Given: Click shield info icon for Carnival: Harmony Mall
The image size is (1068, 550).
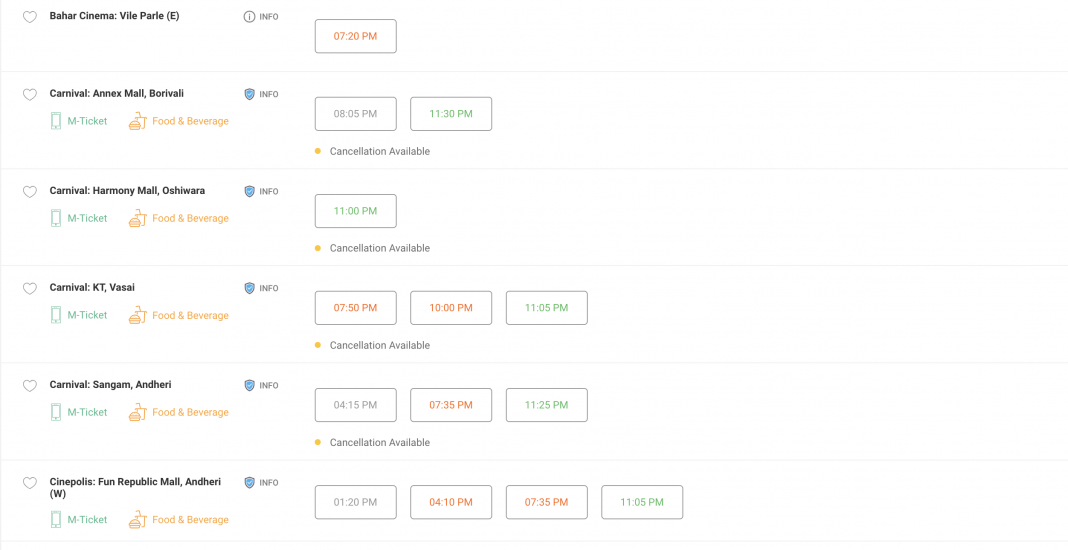Looking at the screenshot, I should coord(250,191).
